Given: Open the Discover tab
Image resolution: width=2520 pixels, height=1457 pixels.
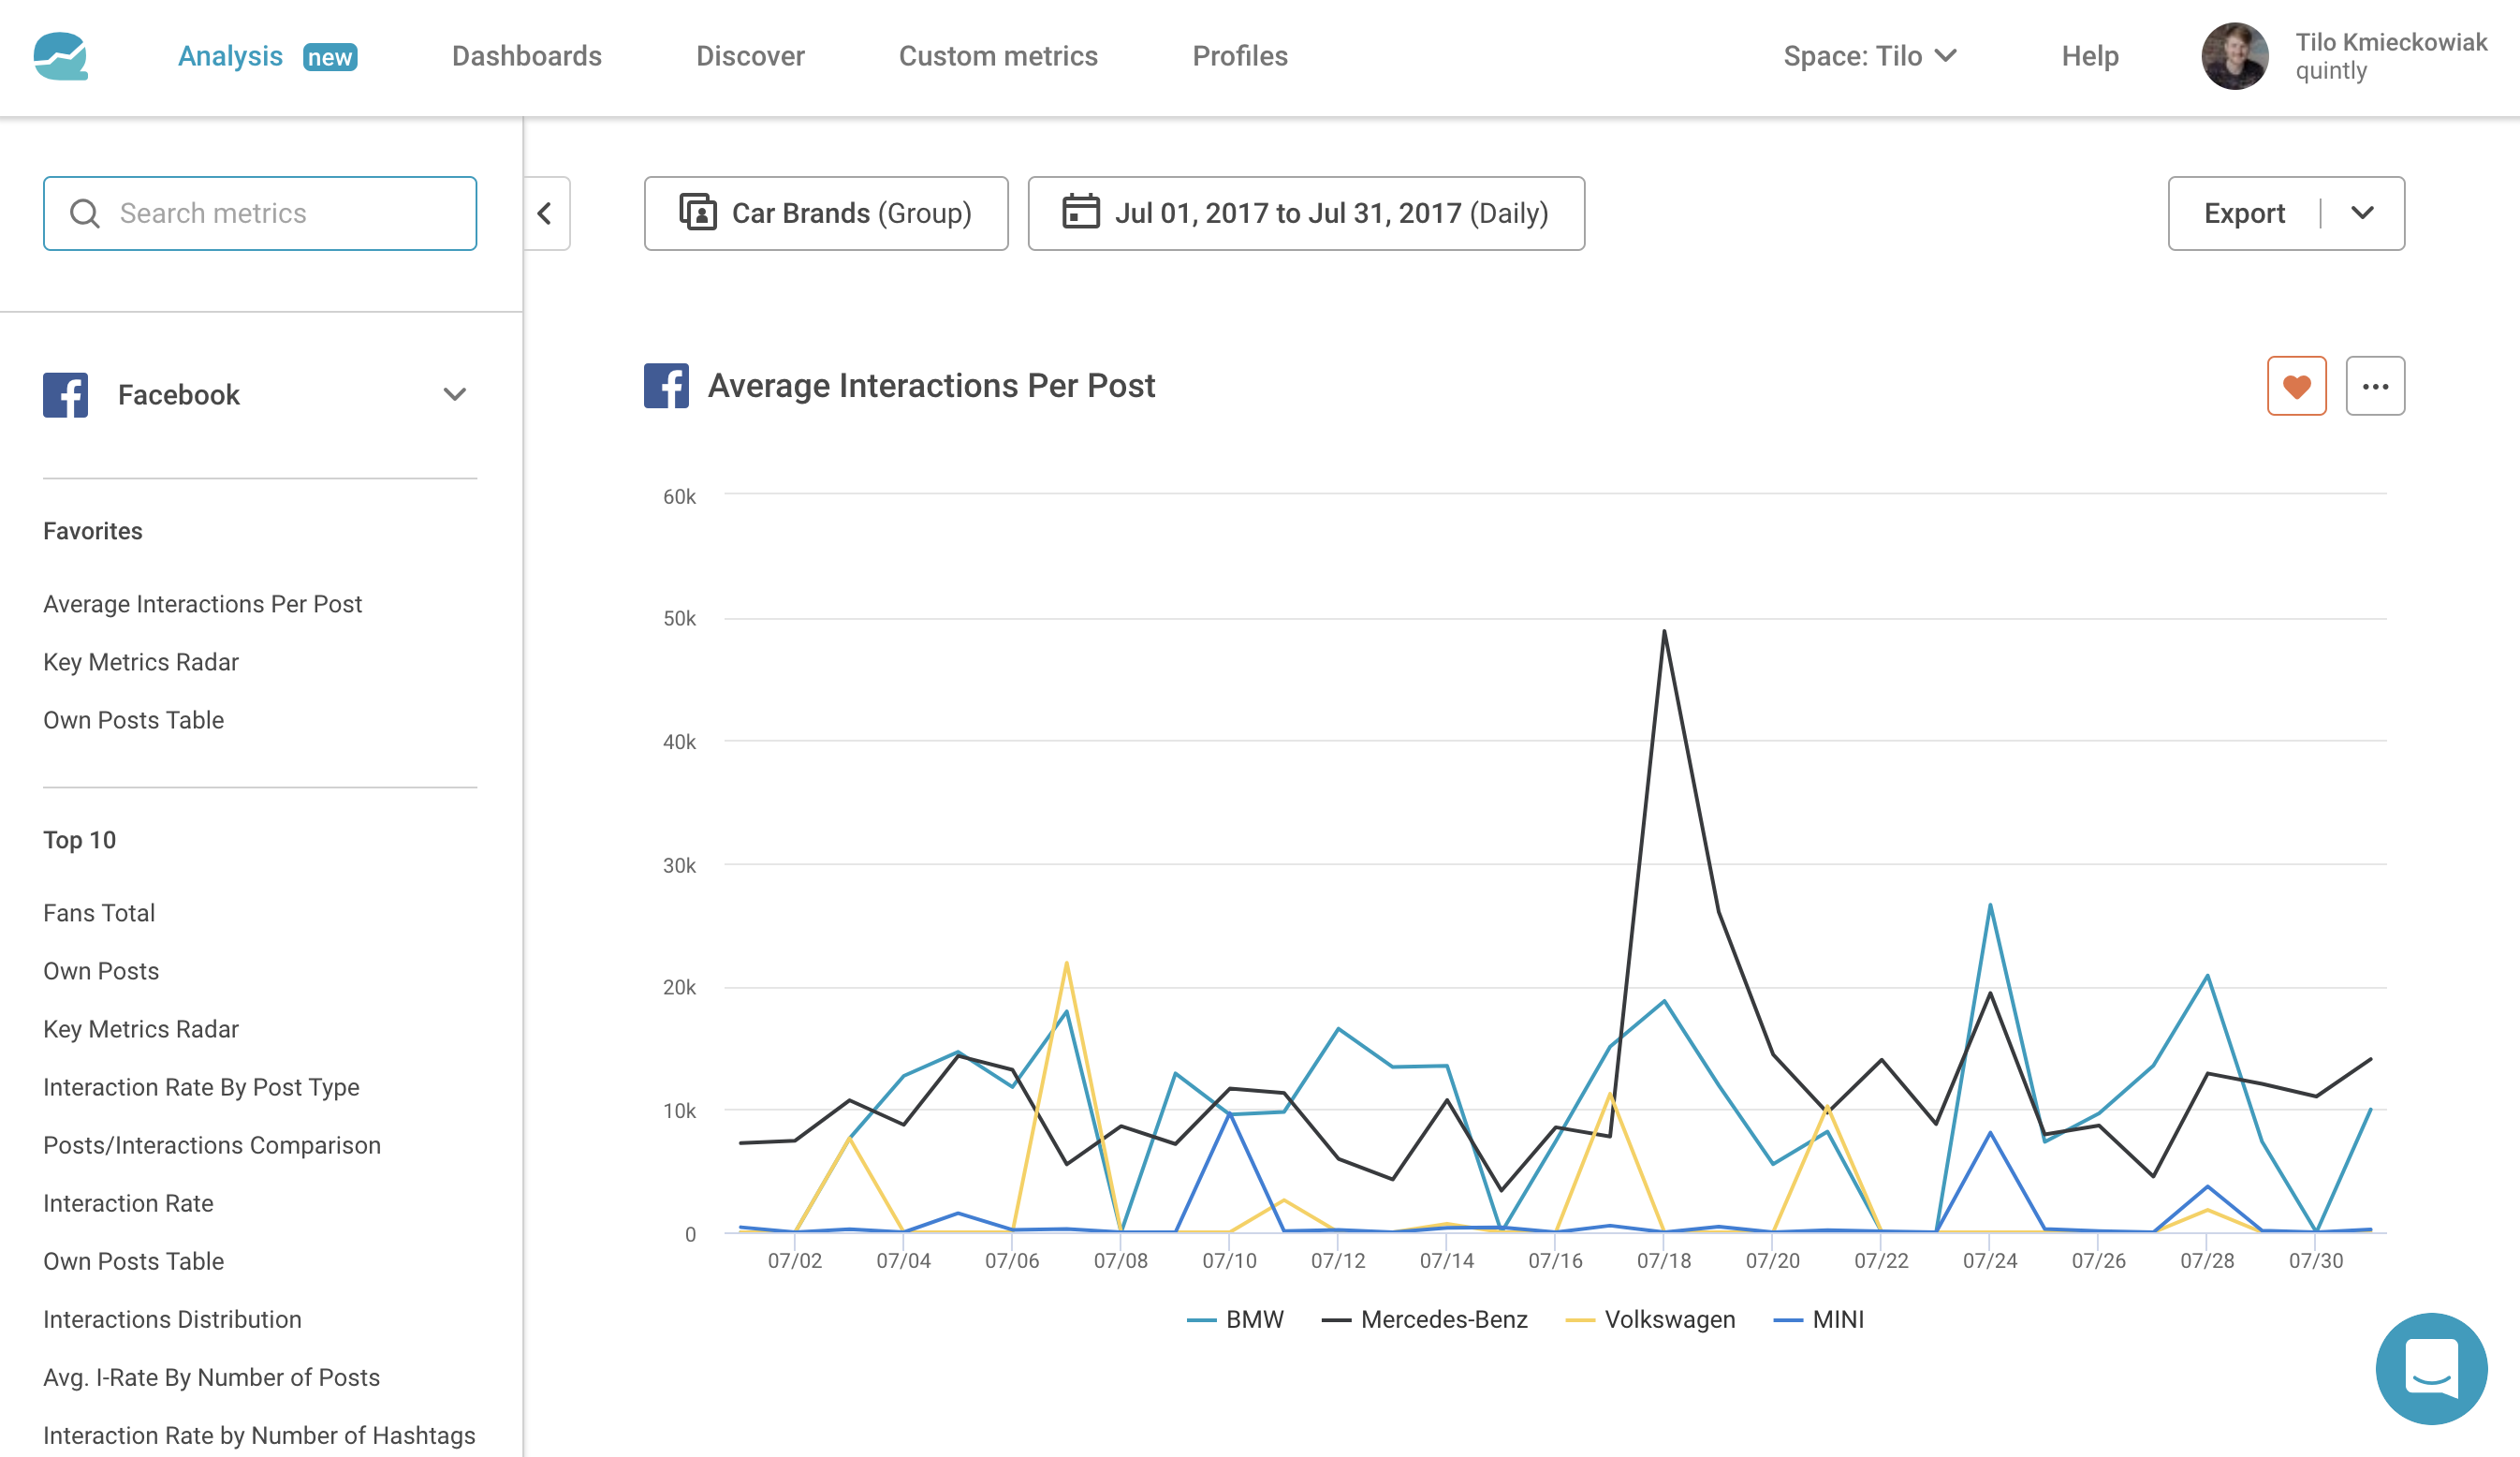Looking at the screenshot, I should point(750,56).
